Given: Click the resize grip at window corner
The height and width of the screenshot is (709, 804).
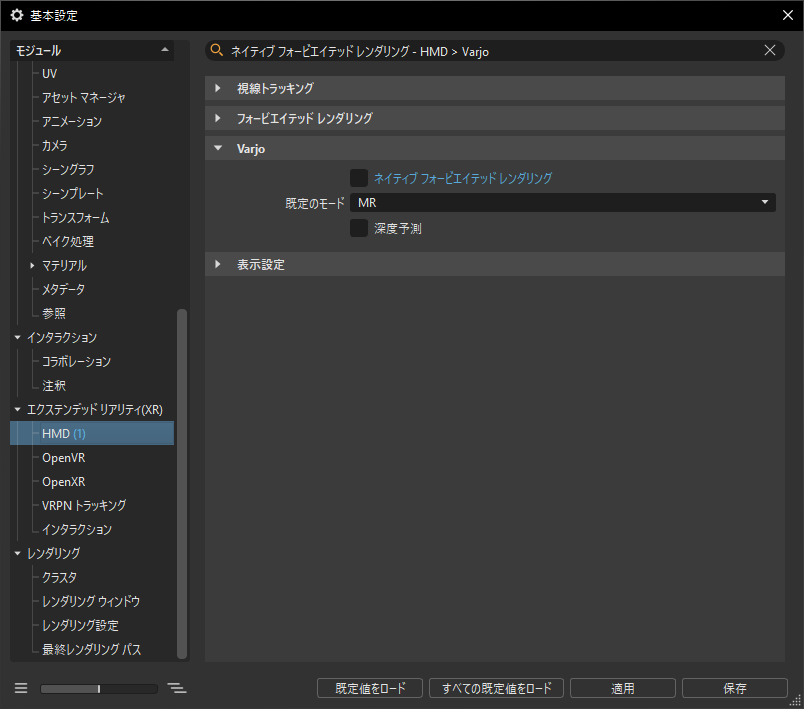Looking at the screenshot, I should coord(795,701).
